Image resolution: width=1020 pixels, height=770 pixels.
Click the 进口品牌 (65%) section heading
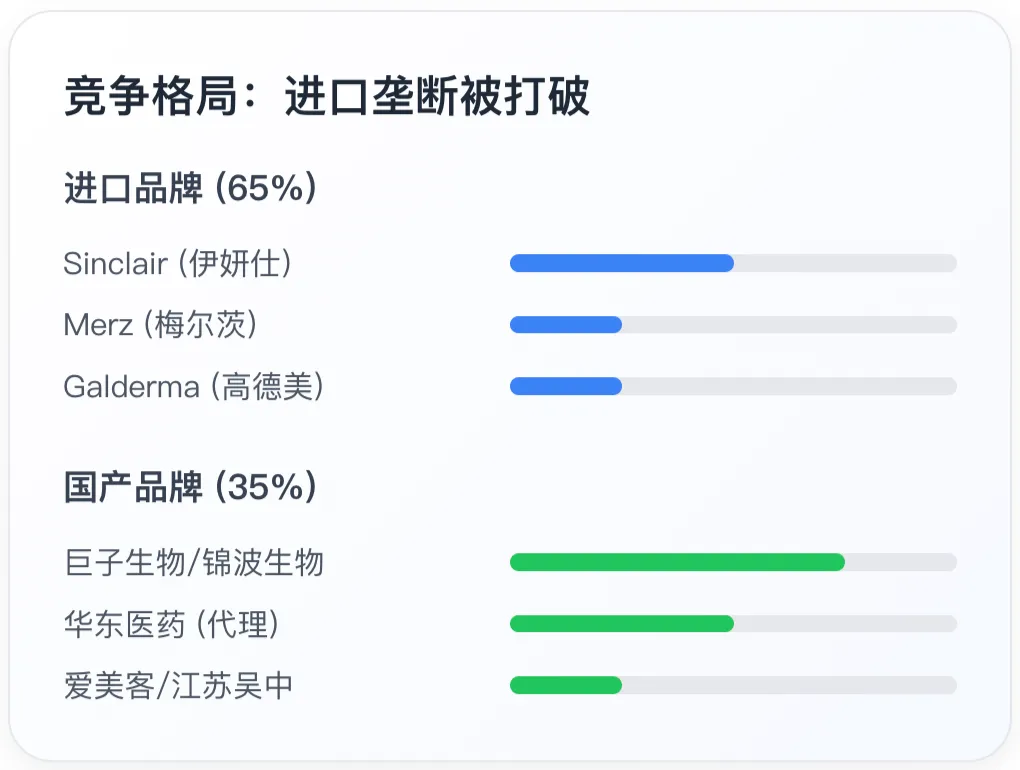click(190, 188)
